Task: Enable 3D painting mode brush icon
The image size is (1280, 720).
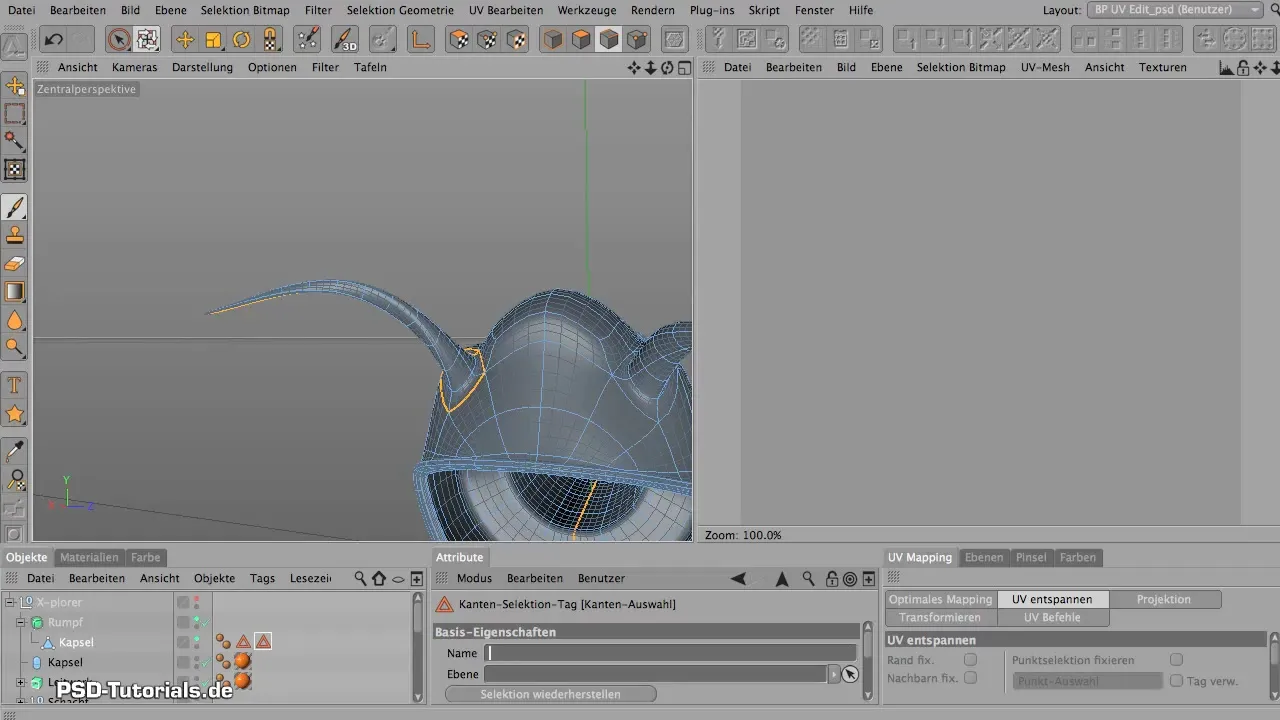Action: pyautogui.click(x=346, y=40)
